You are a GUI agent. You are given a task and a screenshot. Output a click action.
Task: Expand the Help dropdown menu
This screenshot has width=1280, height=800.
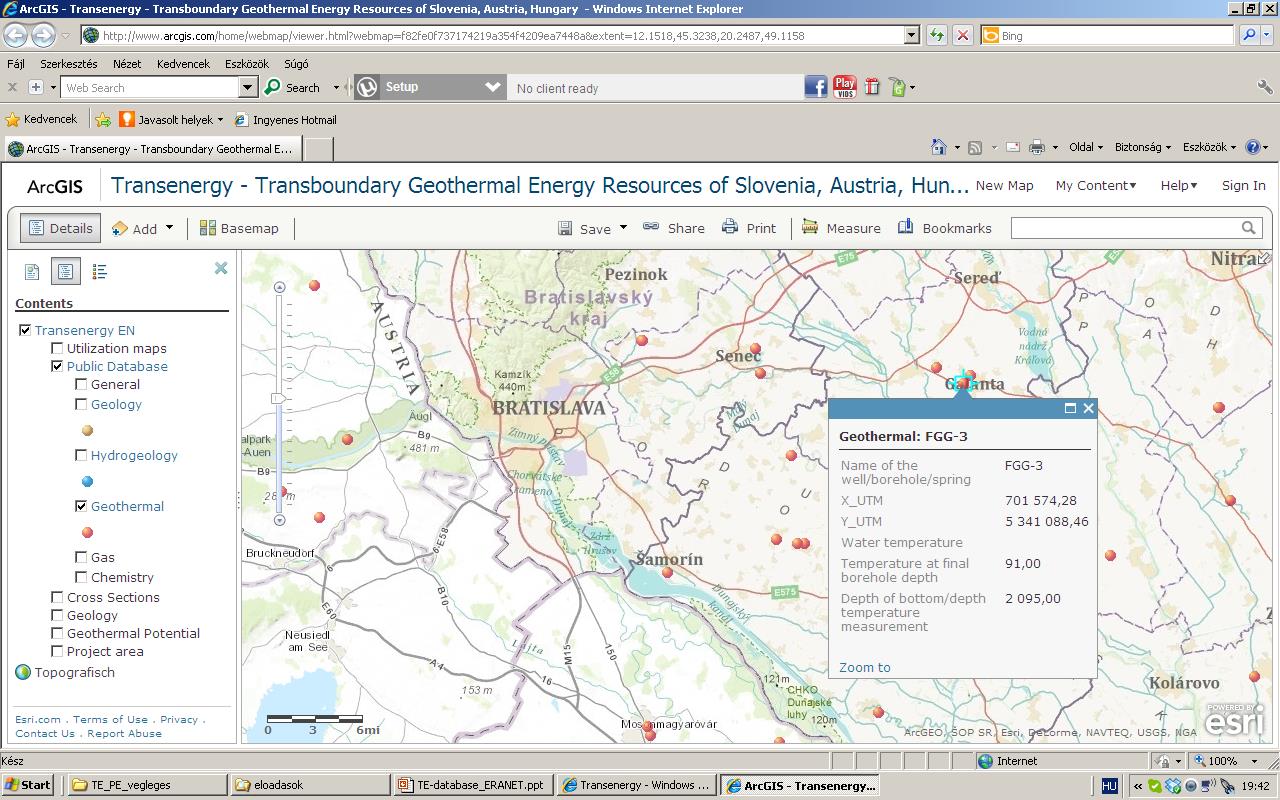(x=1179, y=185)
